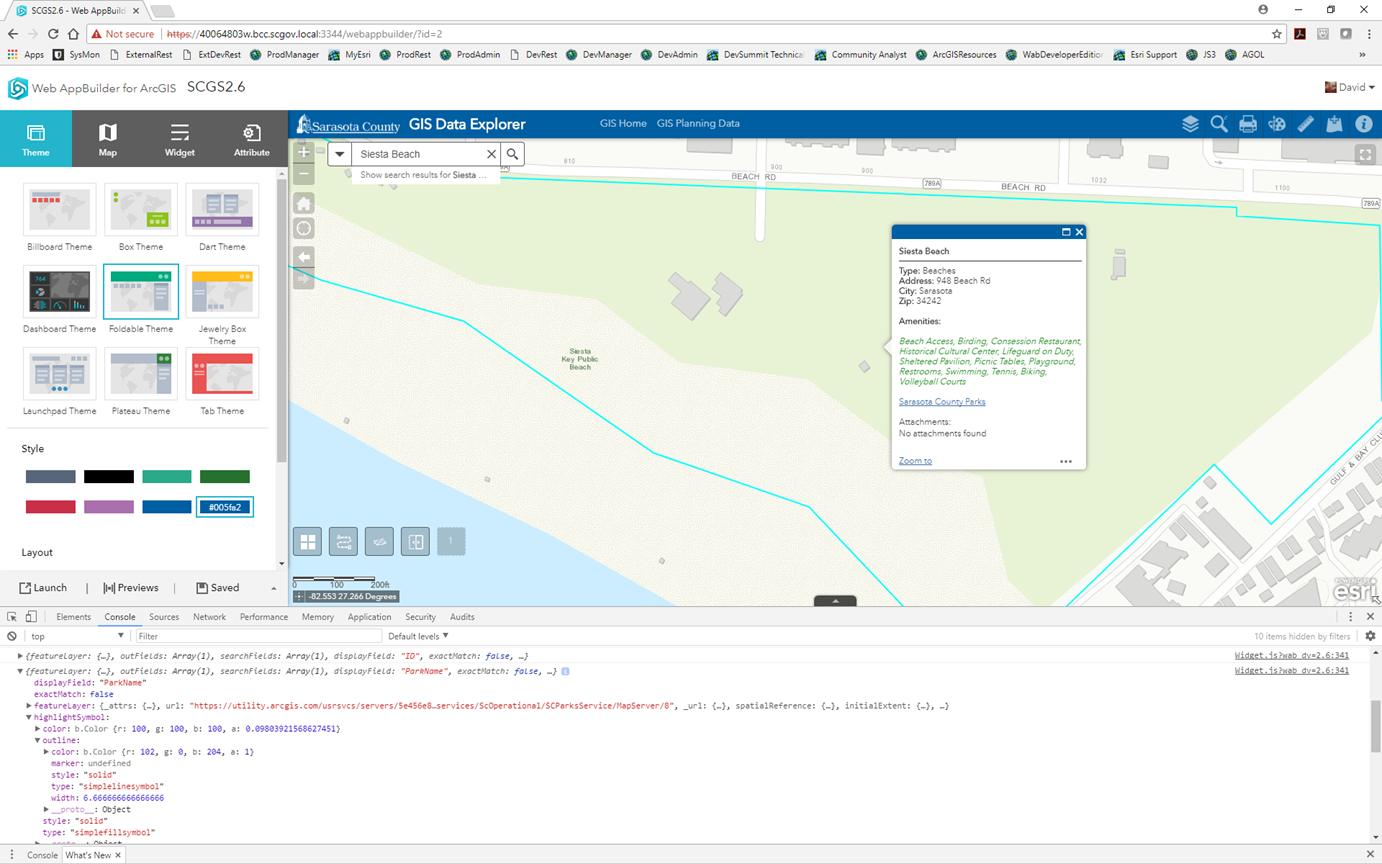
Task: Close the Siesta Beach popup
Action: click(x=1079, y=232)
